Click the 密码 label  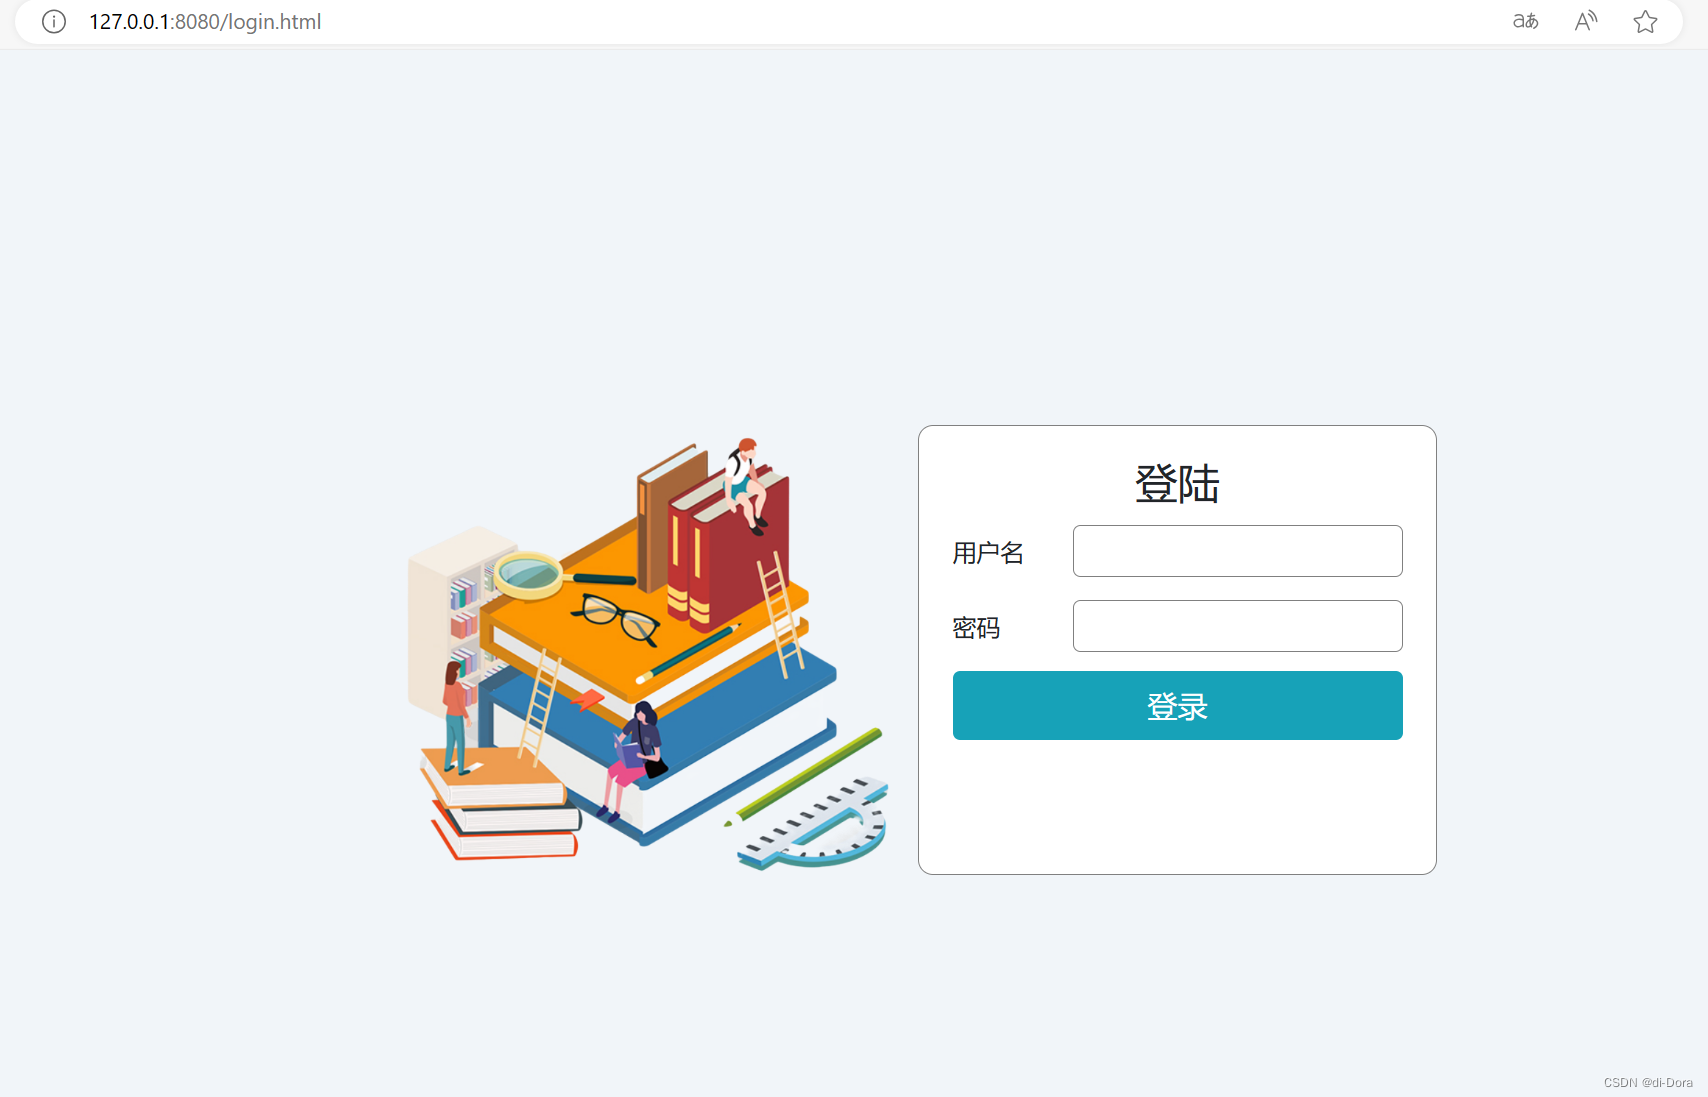coord(976,628)
